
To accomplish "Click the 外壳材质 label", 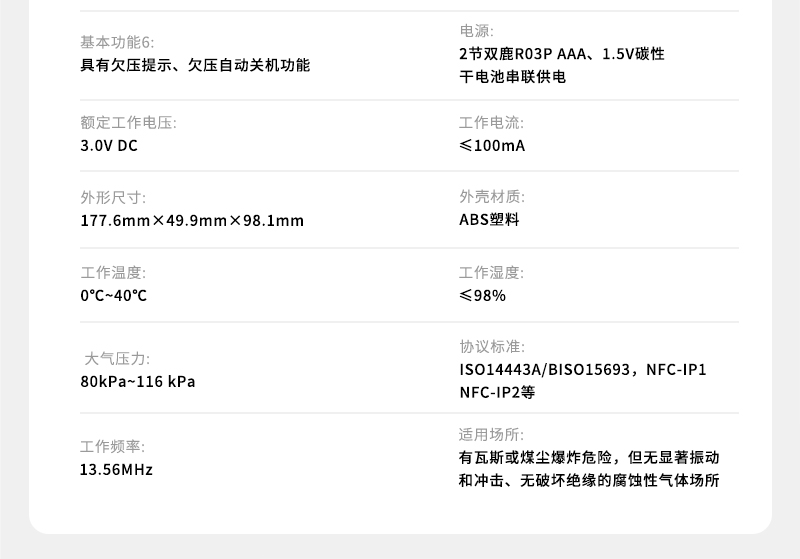I will click(x=491, y=197).
